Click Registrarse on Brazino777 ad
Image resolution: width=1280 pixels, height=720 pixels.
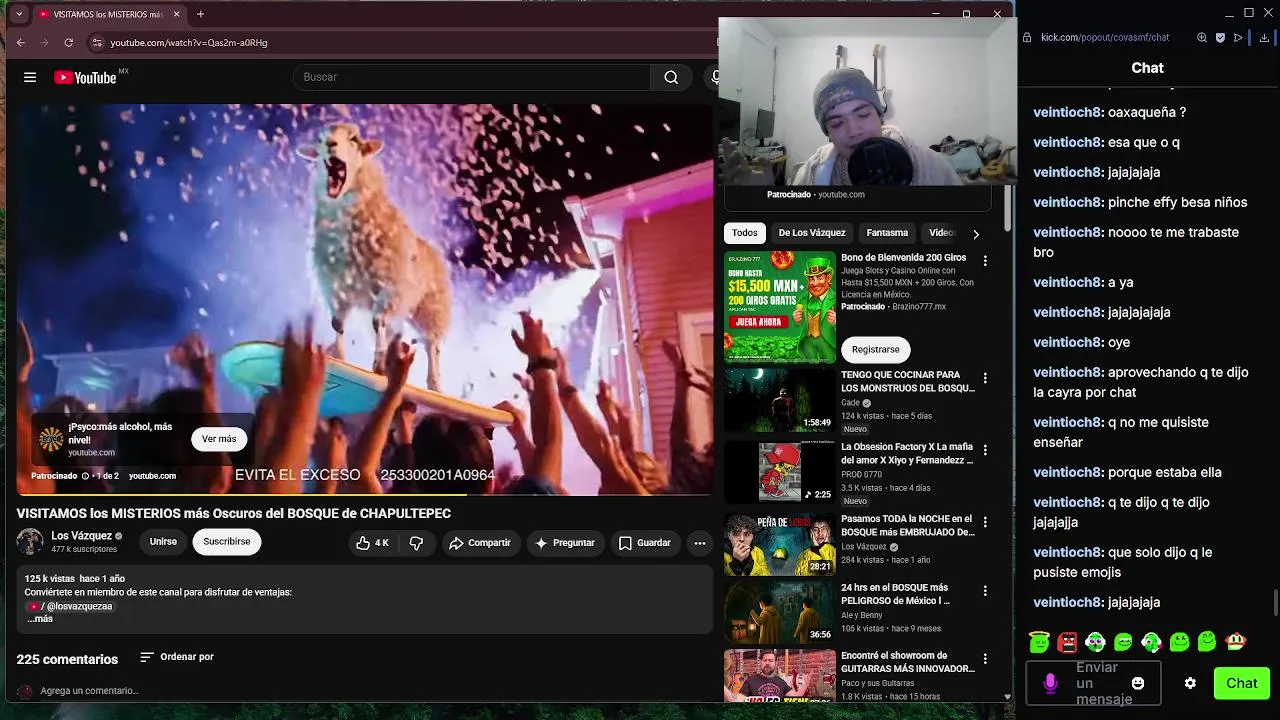[x=876, y=349]
